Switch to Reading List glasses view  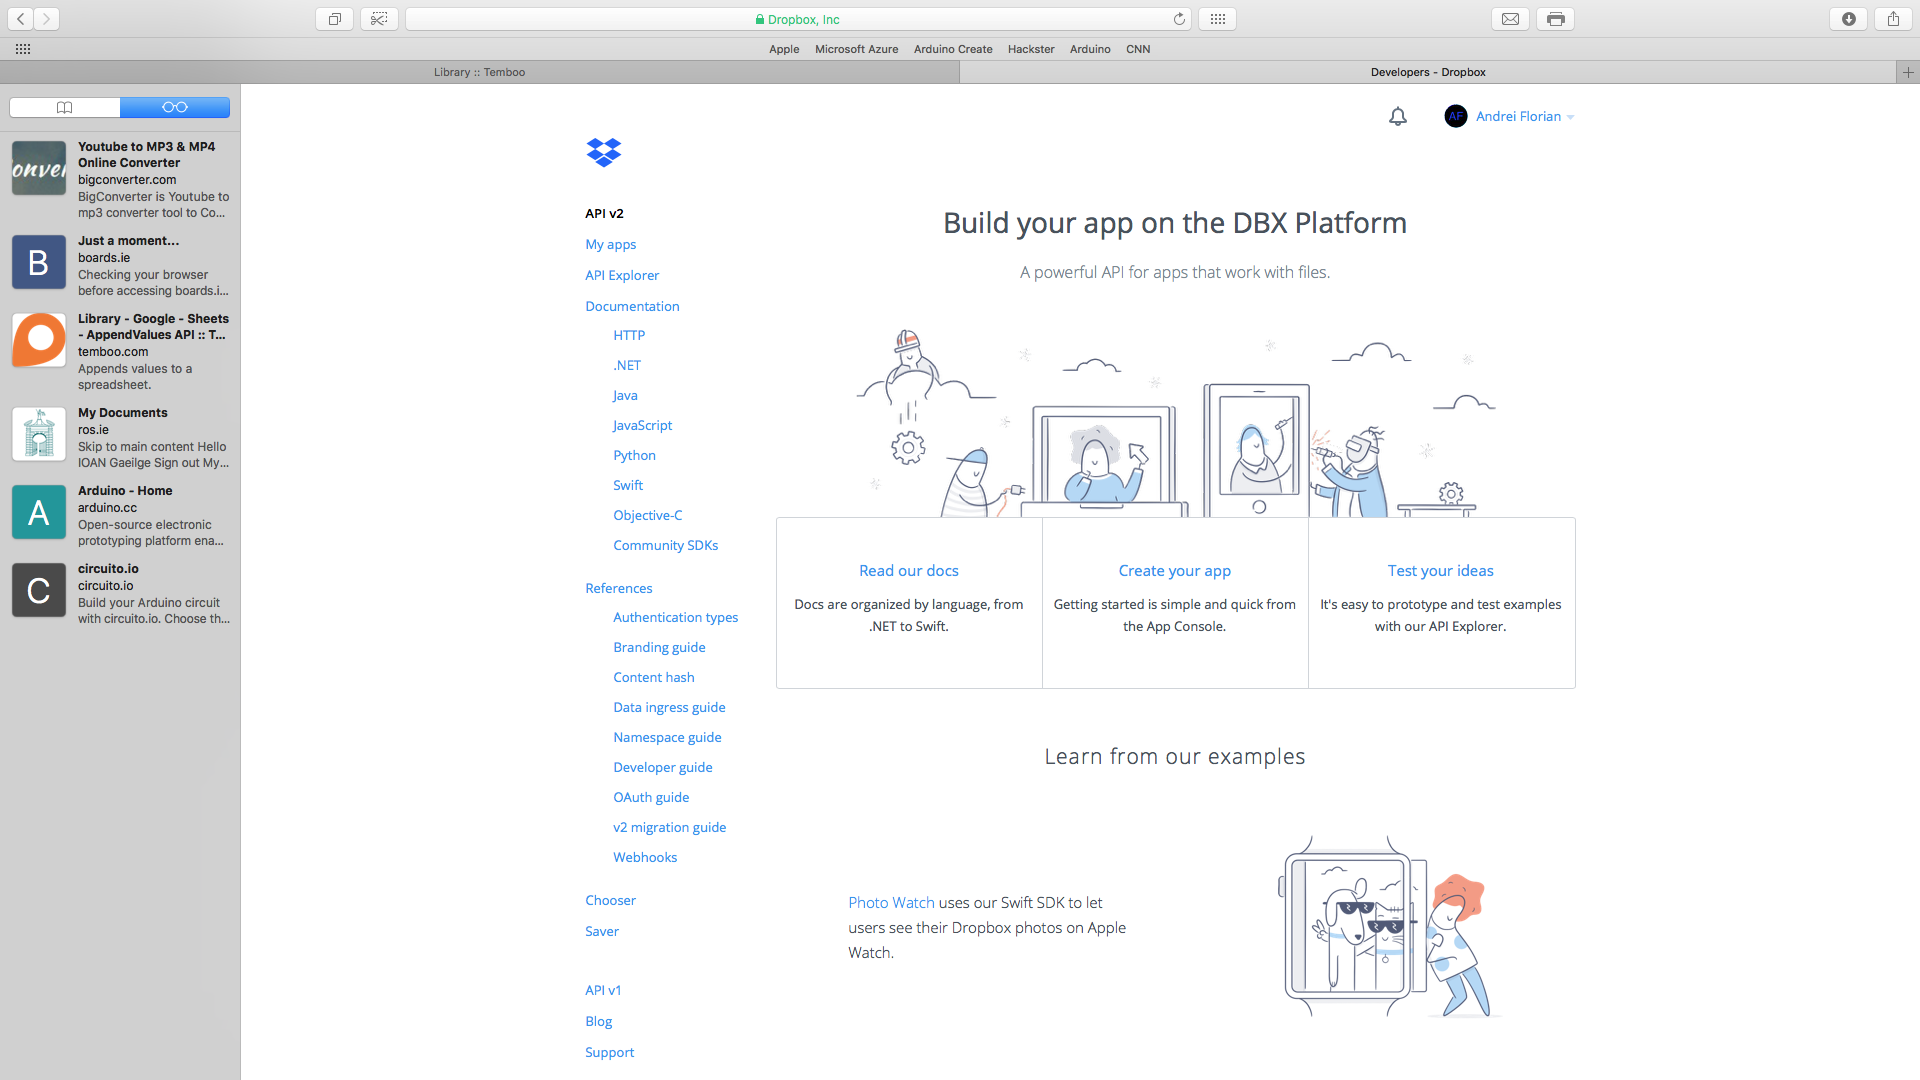pyautogui.click(x=175, y=107)
